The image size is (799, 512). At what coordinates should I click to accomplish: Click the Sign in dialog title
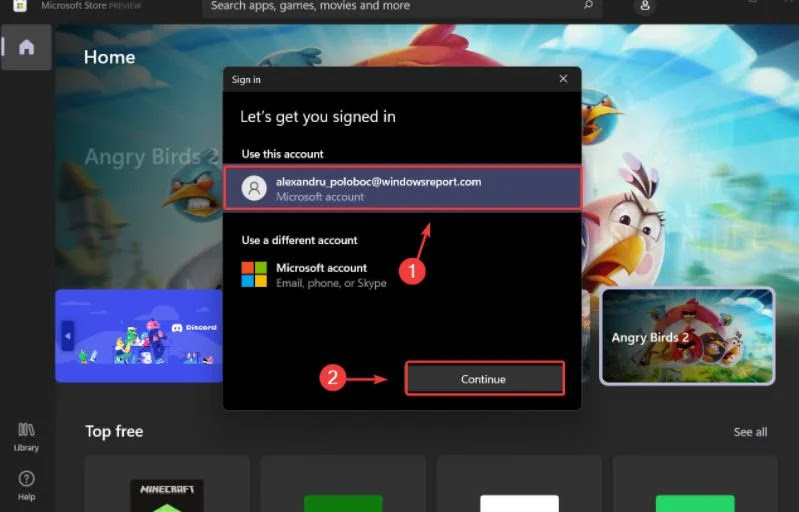tap(246, 79)
